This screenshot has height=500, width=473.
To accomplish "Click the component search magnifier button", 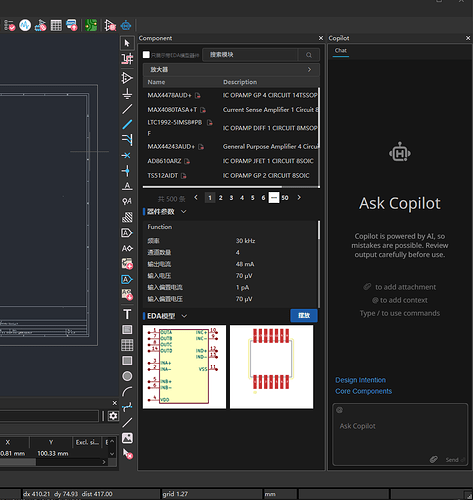I will click(309, 55).
